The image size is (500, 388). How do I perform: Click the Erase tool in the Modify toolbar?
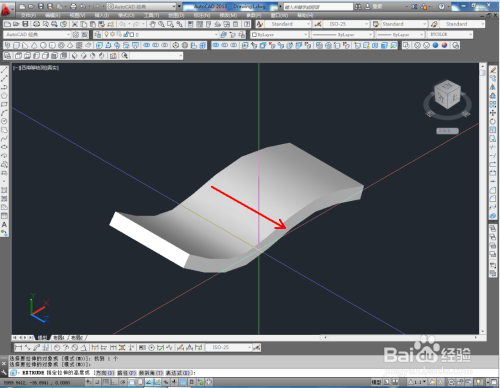click(493, 70)
